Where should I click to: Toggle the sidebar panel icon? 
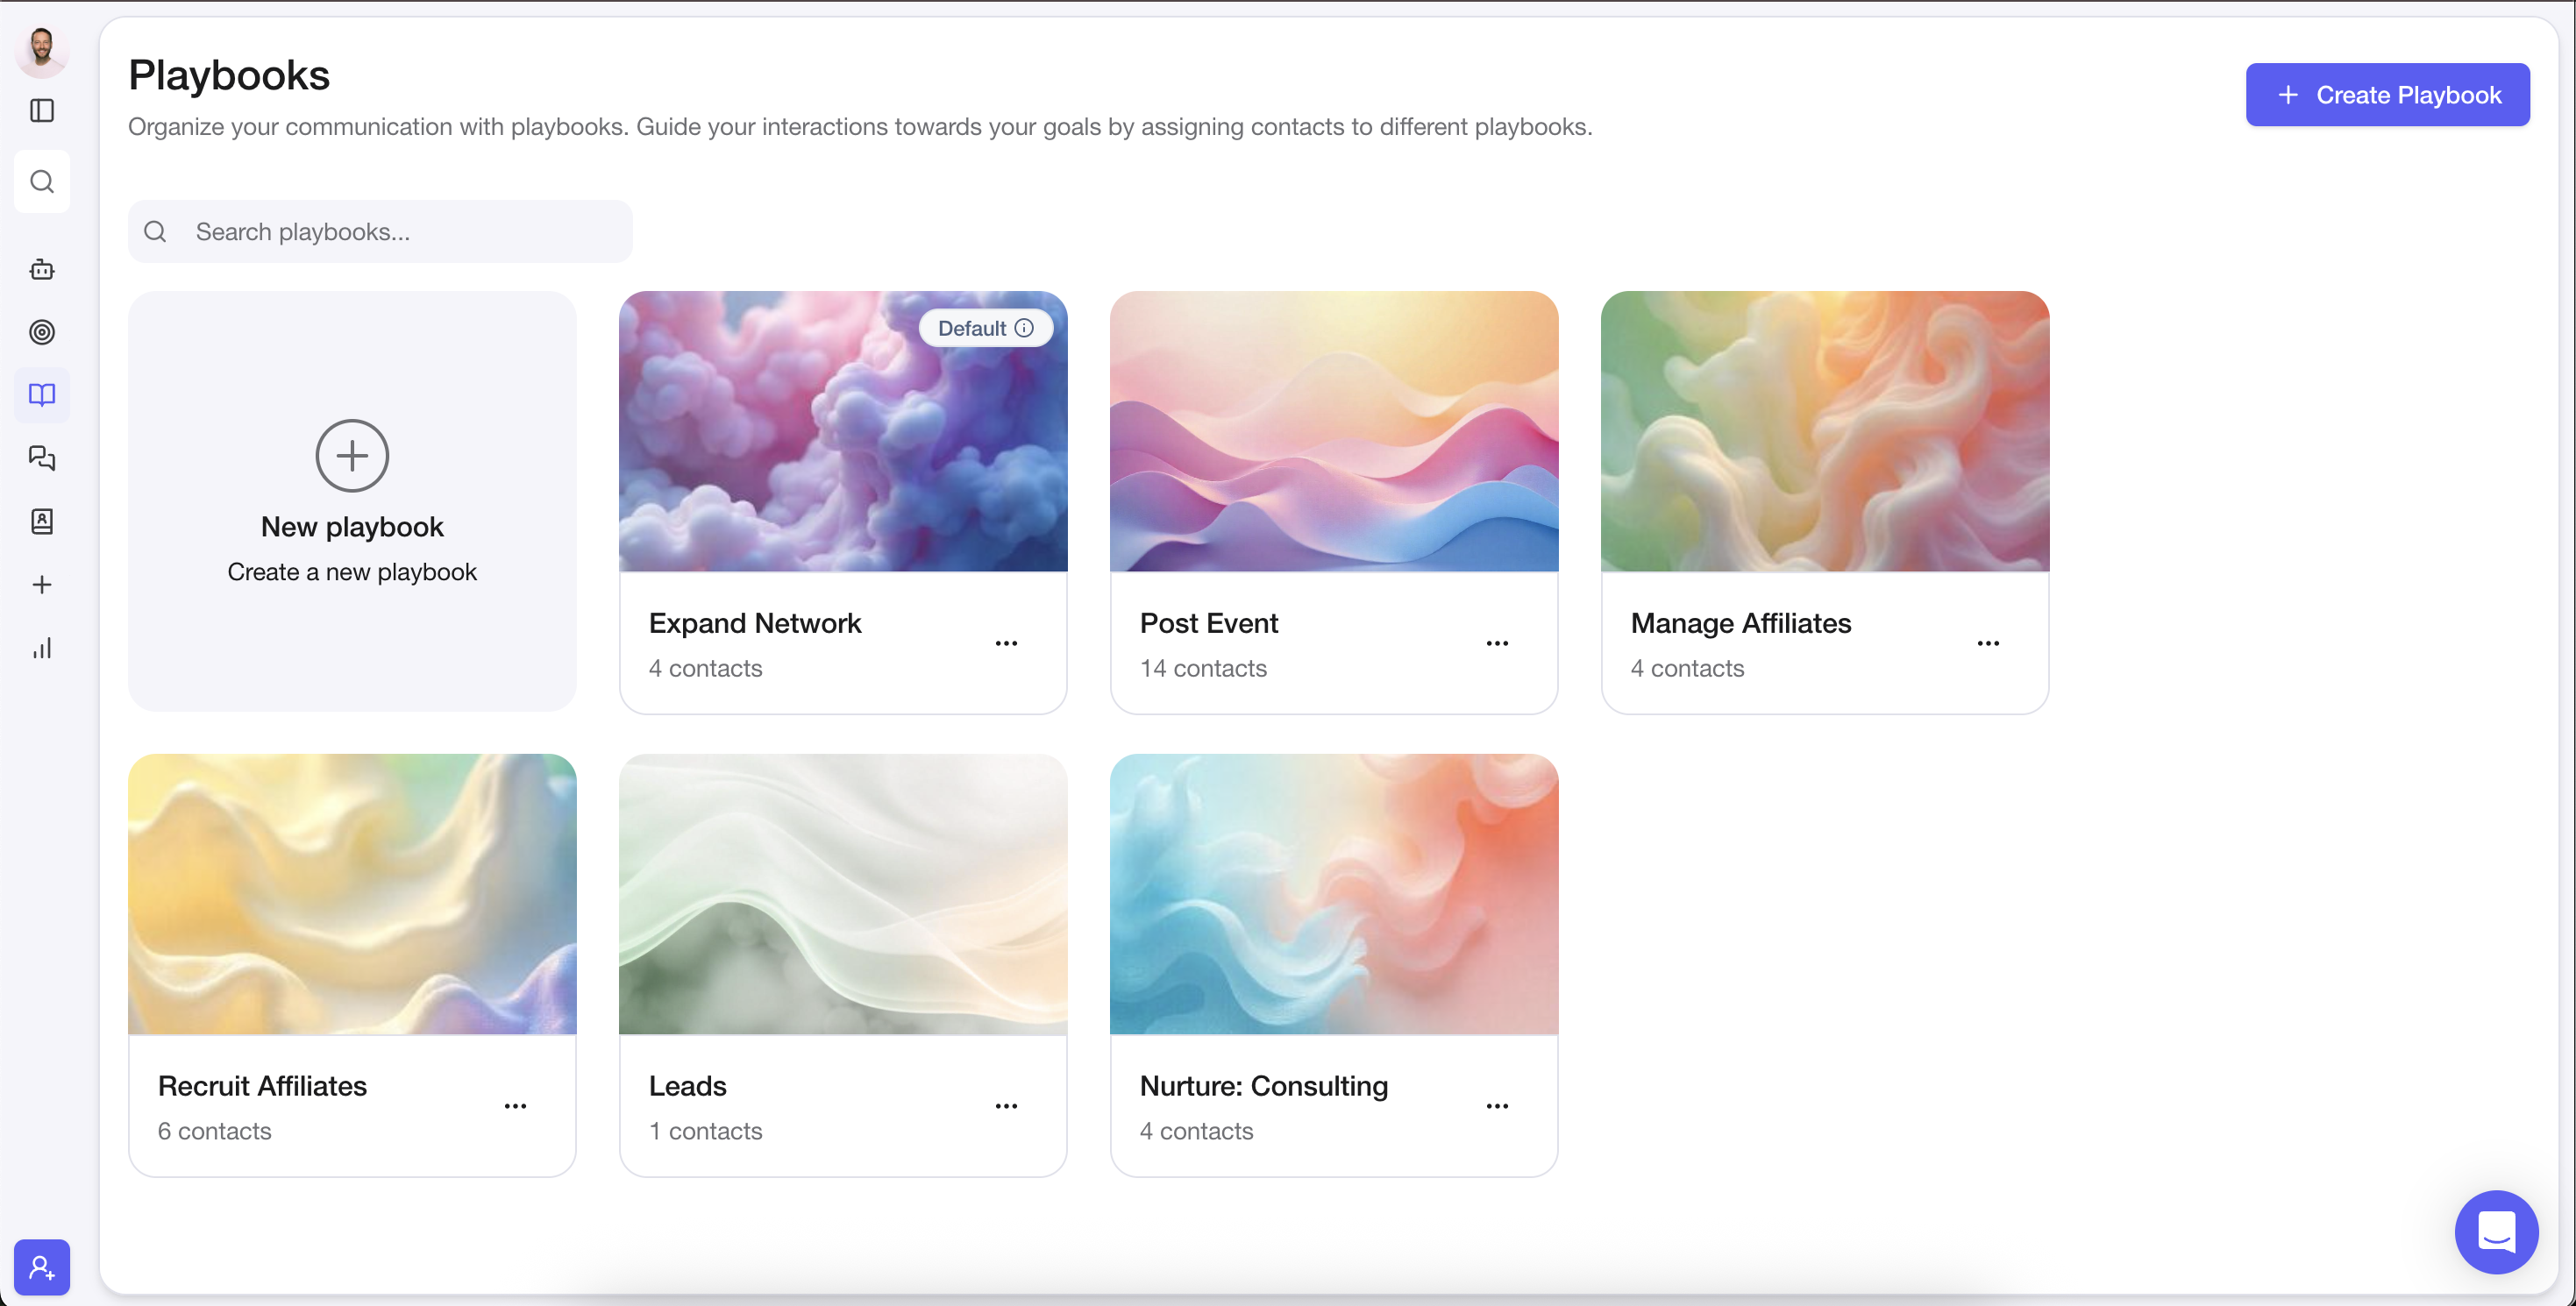pyautogui.click(x=42, y=110)
